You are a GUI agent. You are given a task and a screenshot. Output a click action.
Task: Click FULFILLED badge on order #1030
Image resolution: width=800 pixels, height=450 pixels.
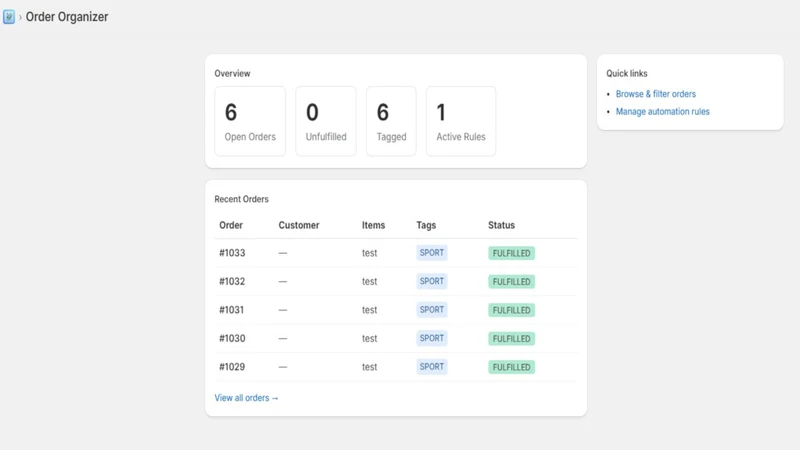tap(511, 339)
